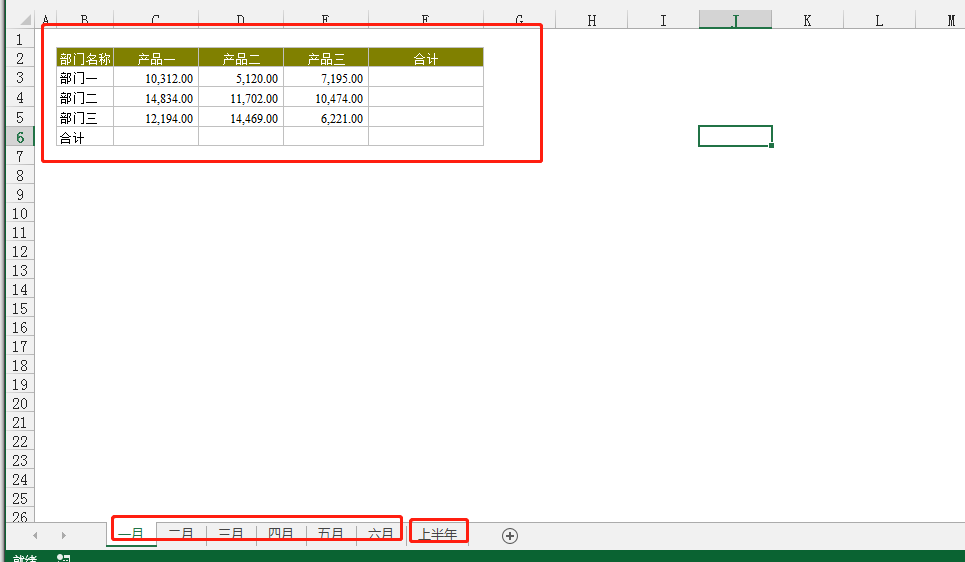This screenshot has height=562, width=965.
Task: Select all cells via corner triangle
Action: [25, 20]
